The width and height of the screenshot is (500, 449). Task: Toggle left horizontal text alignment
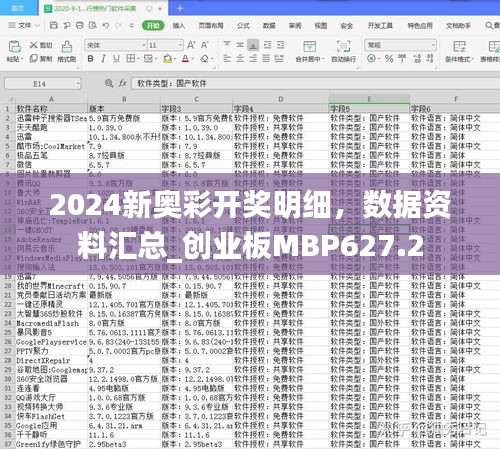(x=227, y=59)
